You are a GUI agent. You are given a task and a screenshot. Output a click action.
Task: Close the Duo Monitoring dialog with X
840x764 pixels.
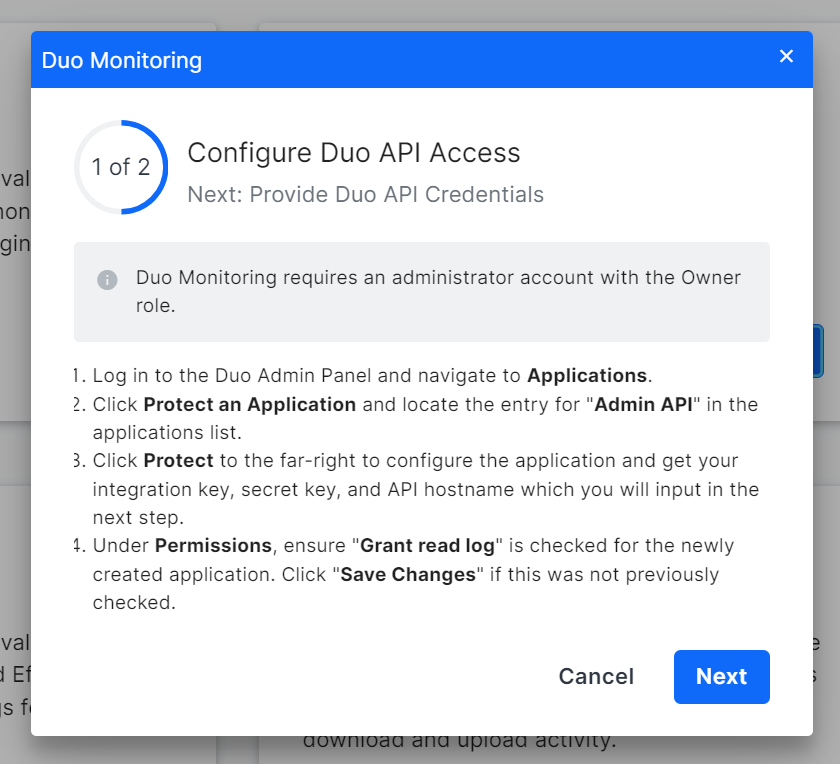pos(786,56)
